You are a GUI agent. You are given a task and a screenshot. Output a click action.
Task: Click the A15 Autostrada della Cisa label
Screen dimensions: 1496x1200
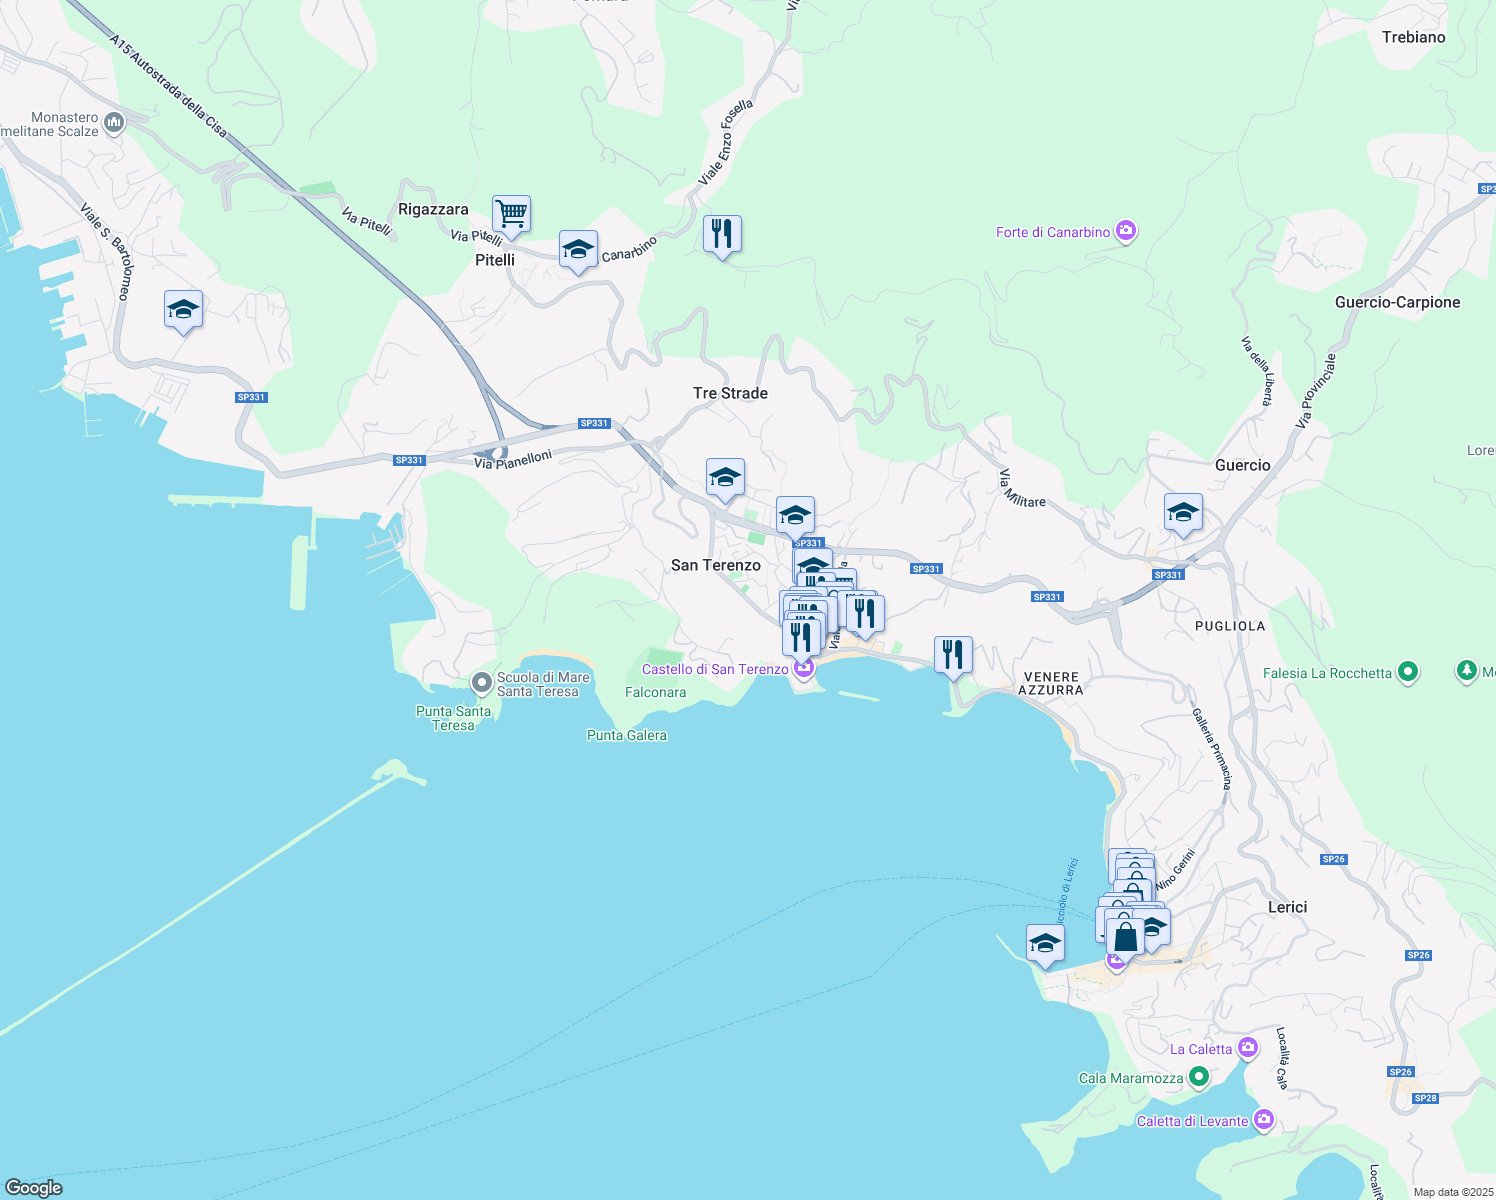(x=168, y=86)
